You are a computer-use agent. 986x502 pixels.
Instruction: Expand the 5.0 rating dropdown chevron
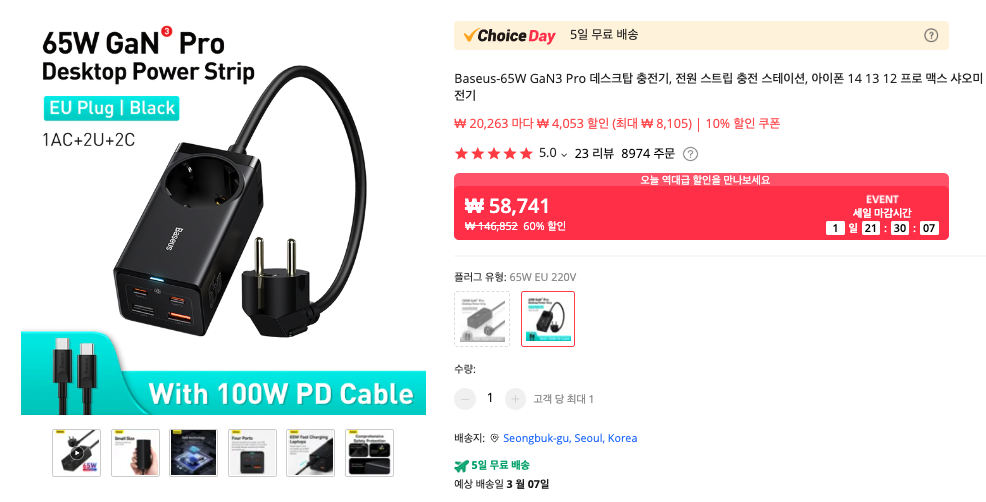pyautogui.click(x=564, y=154)
